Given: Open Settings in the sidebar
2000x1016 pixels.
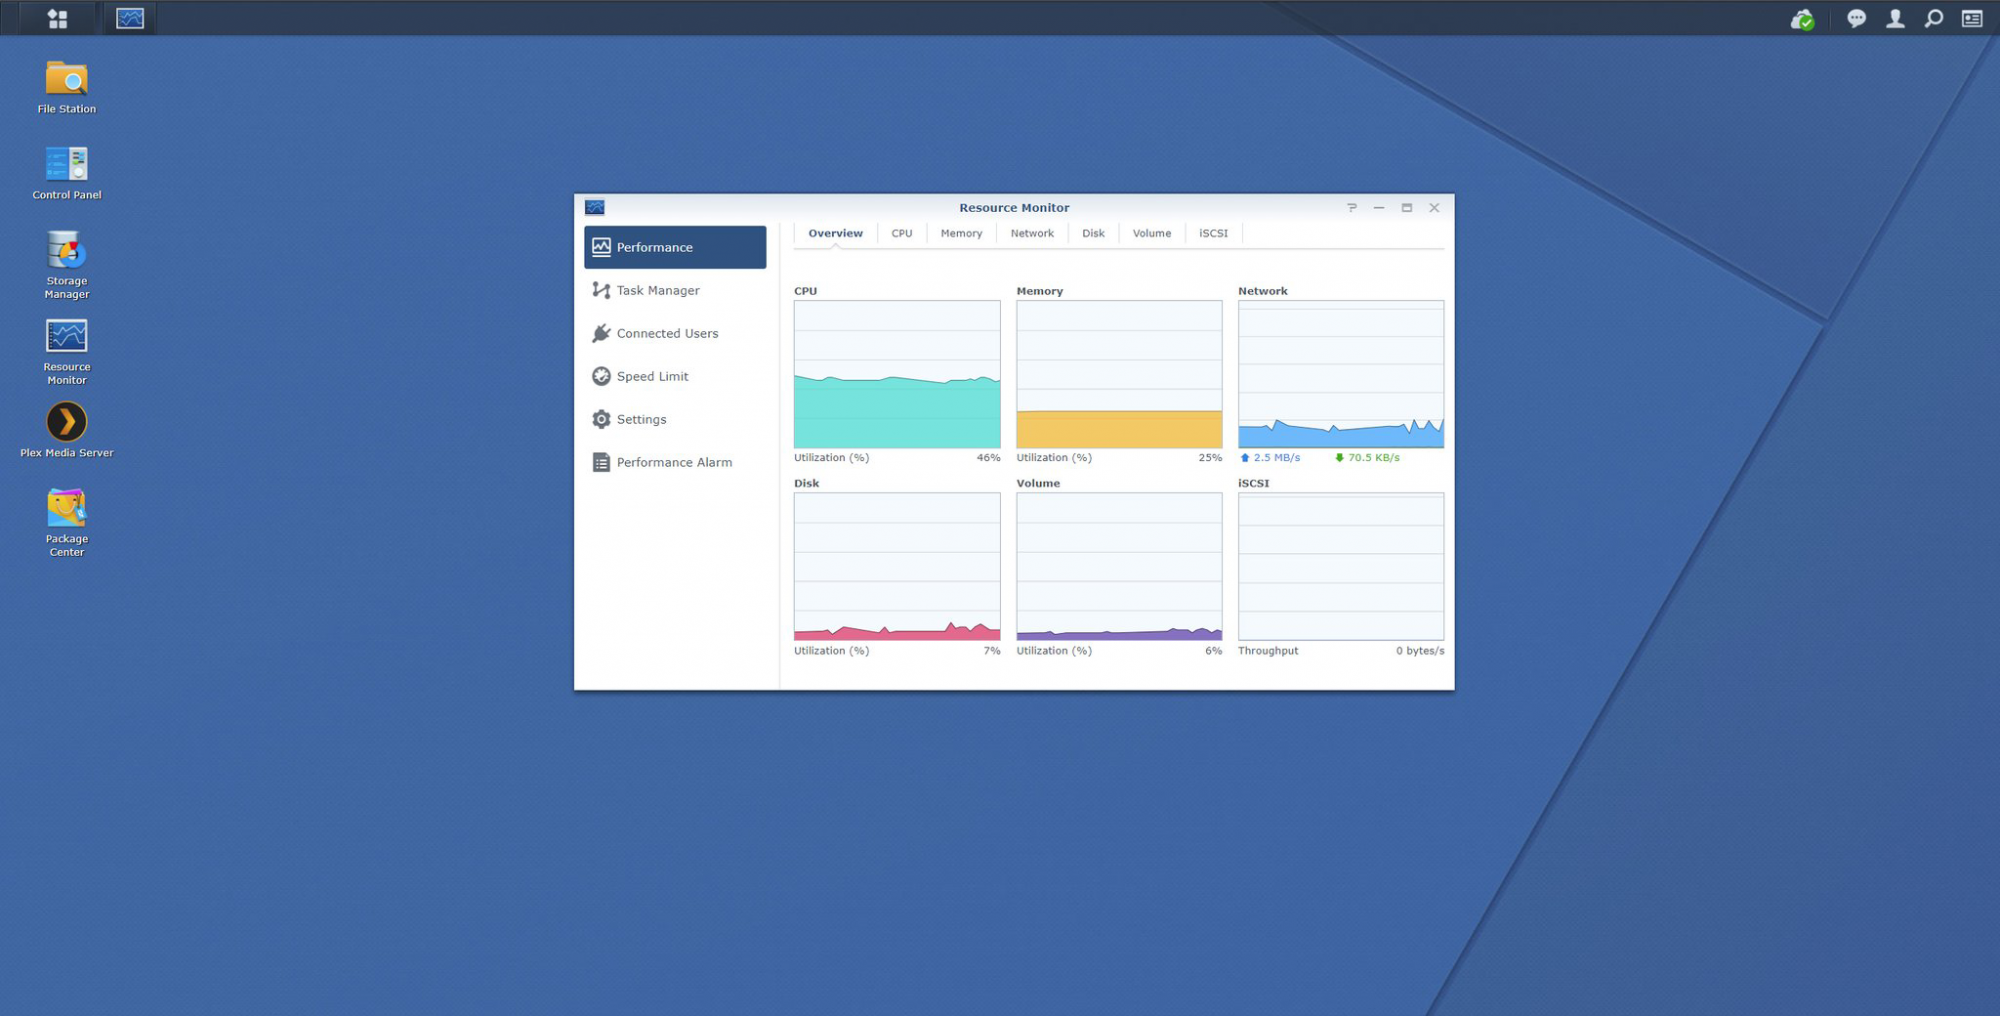Looking at the screenshot, I should (675, 419).
